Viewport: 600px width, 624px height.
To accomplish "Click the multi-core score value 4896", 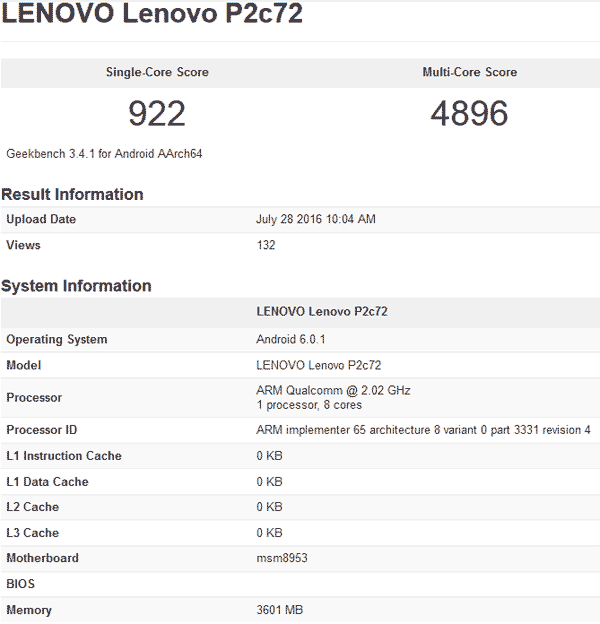I will coord(469,113).
